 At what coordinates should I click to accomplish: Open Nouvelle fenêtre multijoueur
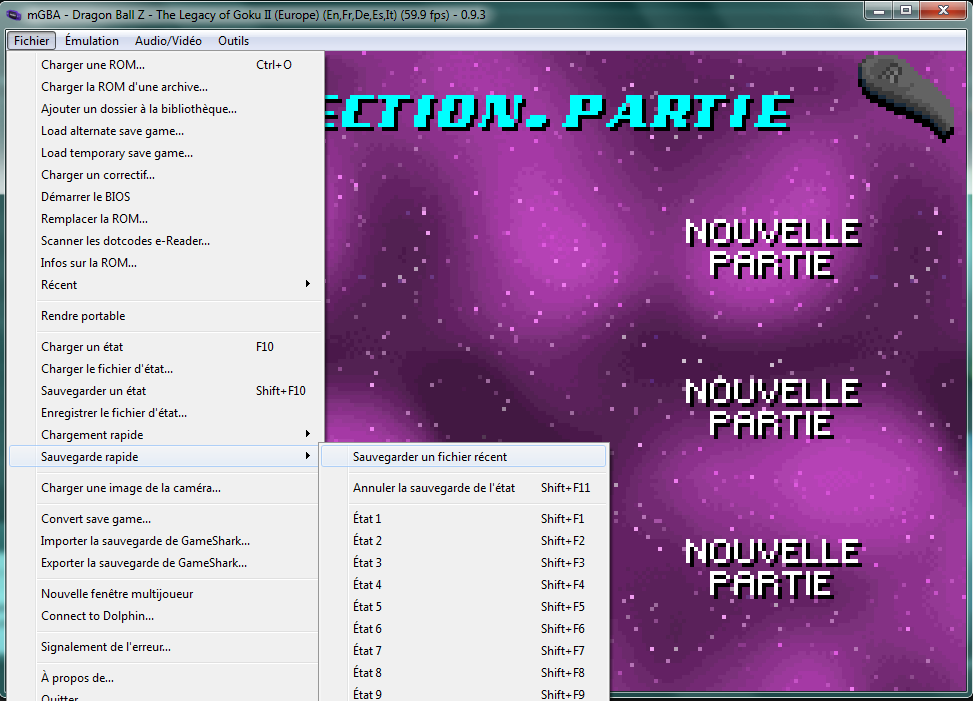click(166, 594)
